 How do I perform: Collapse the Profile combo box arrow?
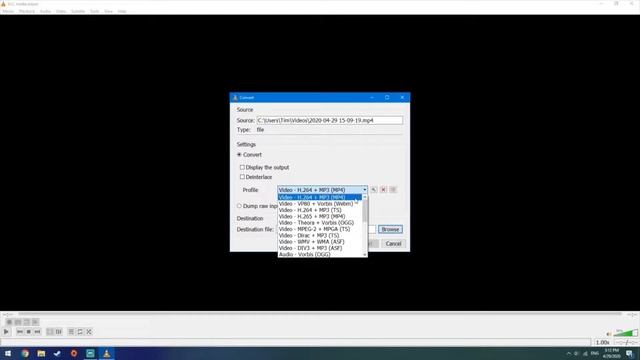pyautogui.click(x=364, y=190)
